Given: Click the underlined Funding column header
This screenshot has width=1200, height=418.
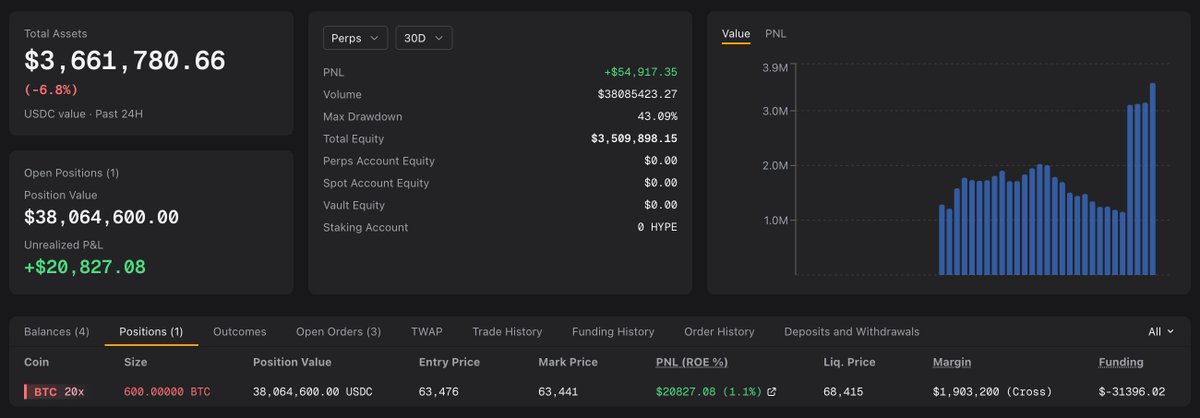Looking at the screenshot, I should point(1121,362).
